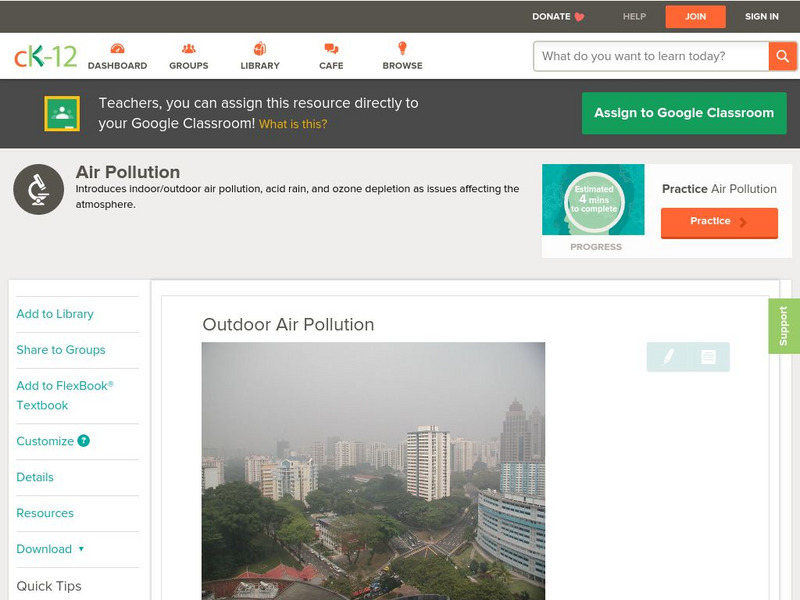
Task: Open the Groups icon
Action: 188,49
